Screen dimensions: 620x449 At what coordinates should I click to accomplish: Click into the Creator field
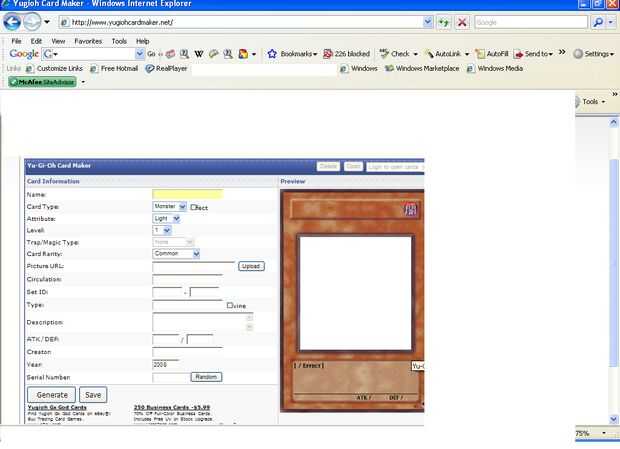click(x=187, y=352)
